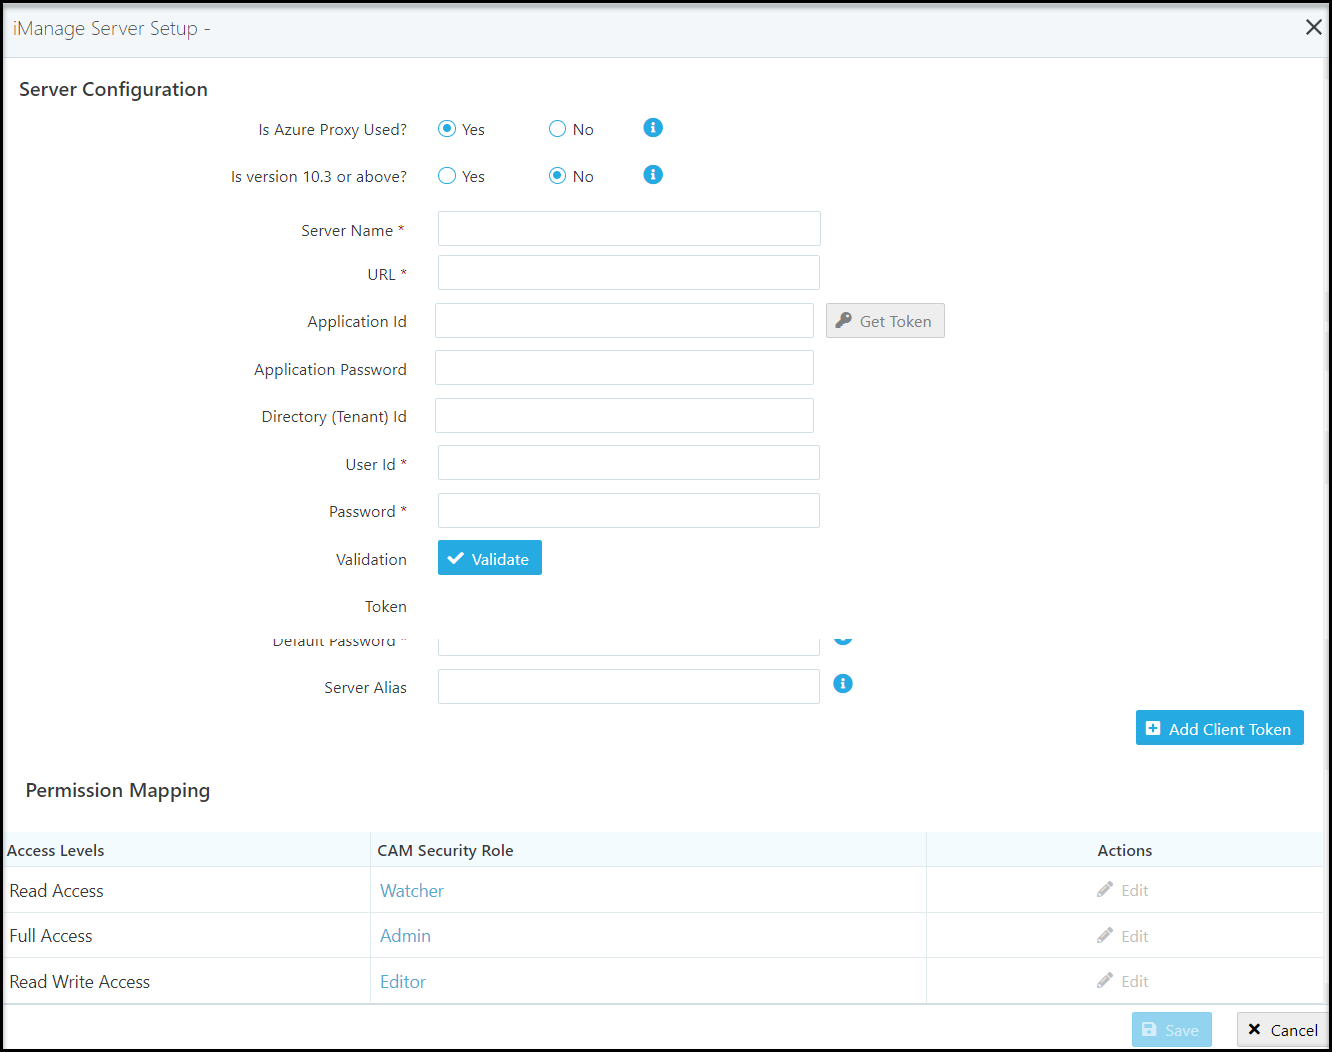Click the Permission Mapping heading
Screen dimensions: 1332x1052
point(118,791)
